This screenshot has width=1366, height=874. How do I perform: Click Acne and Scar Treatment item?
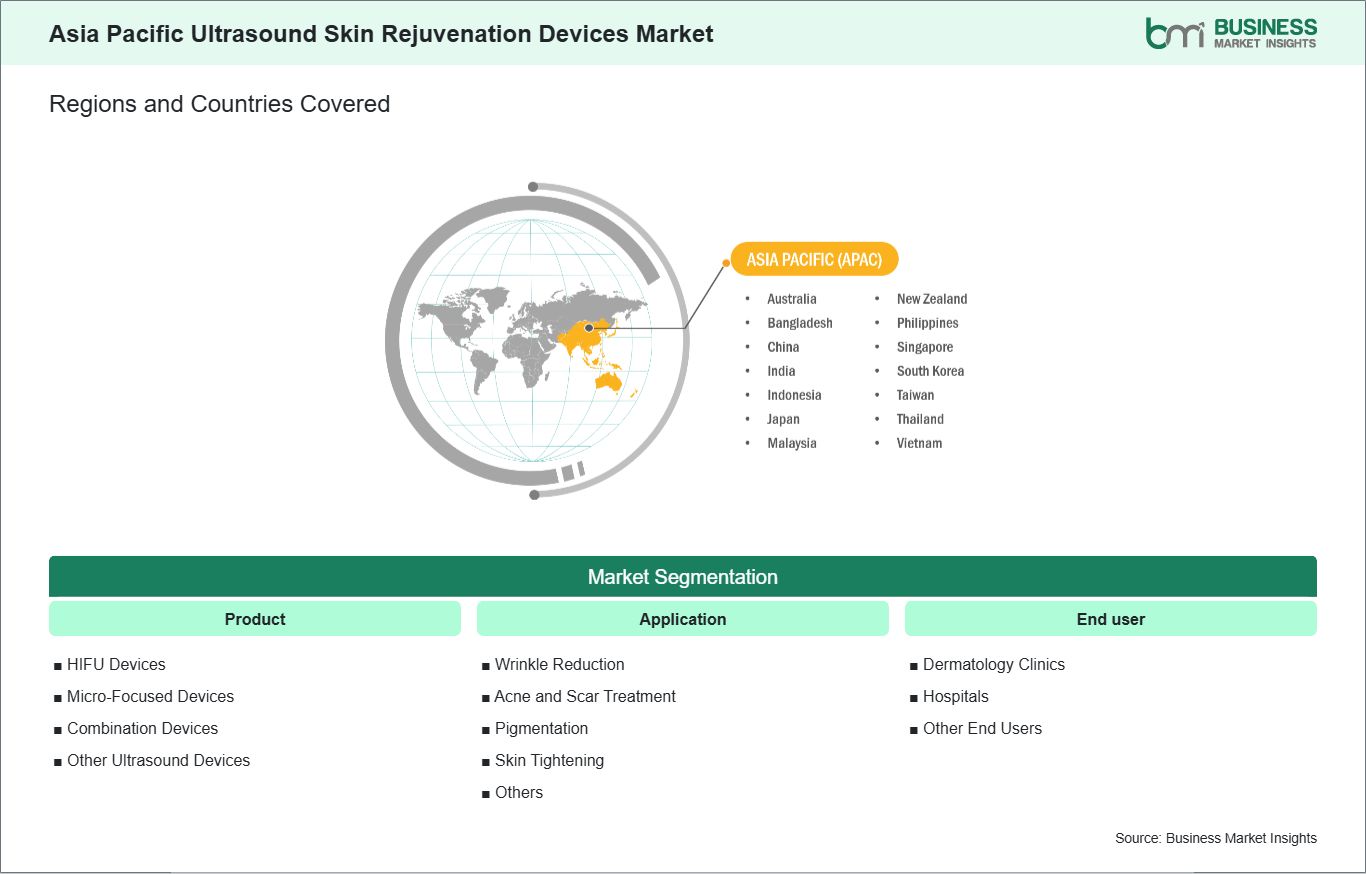[x=585, y=696]
